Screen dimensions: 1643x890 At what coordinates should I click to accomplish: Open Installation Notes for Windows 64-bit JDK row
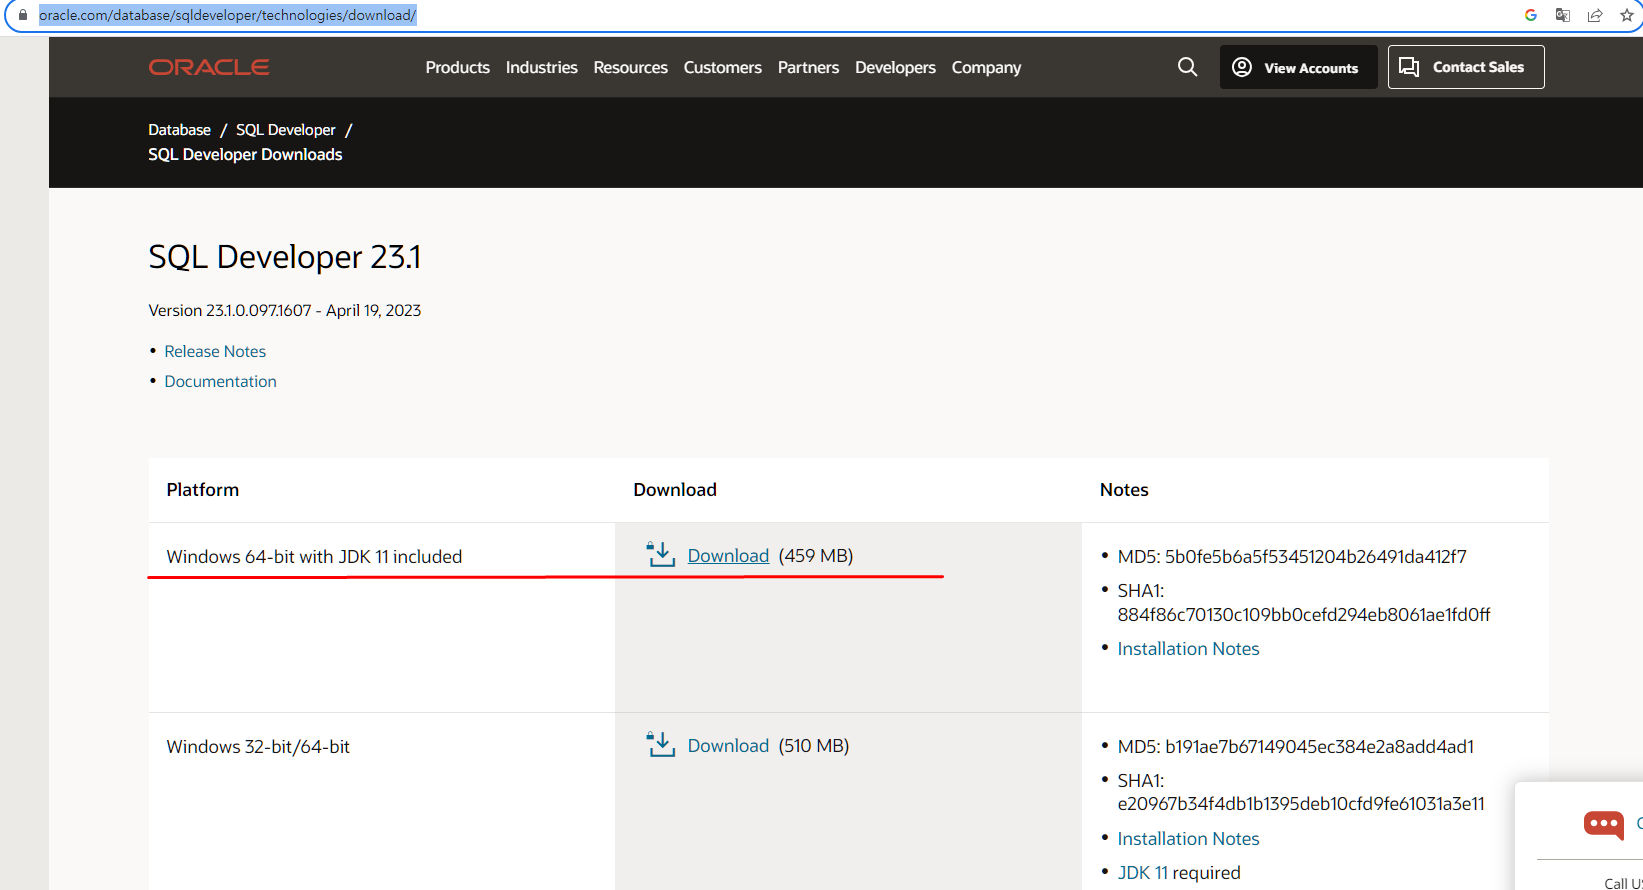(1188, 648)
